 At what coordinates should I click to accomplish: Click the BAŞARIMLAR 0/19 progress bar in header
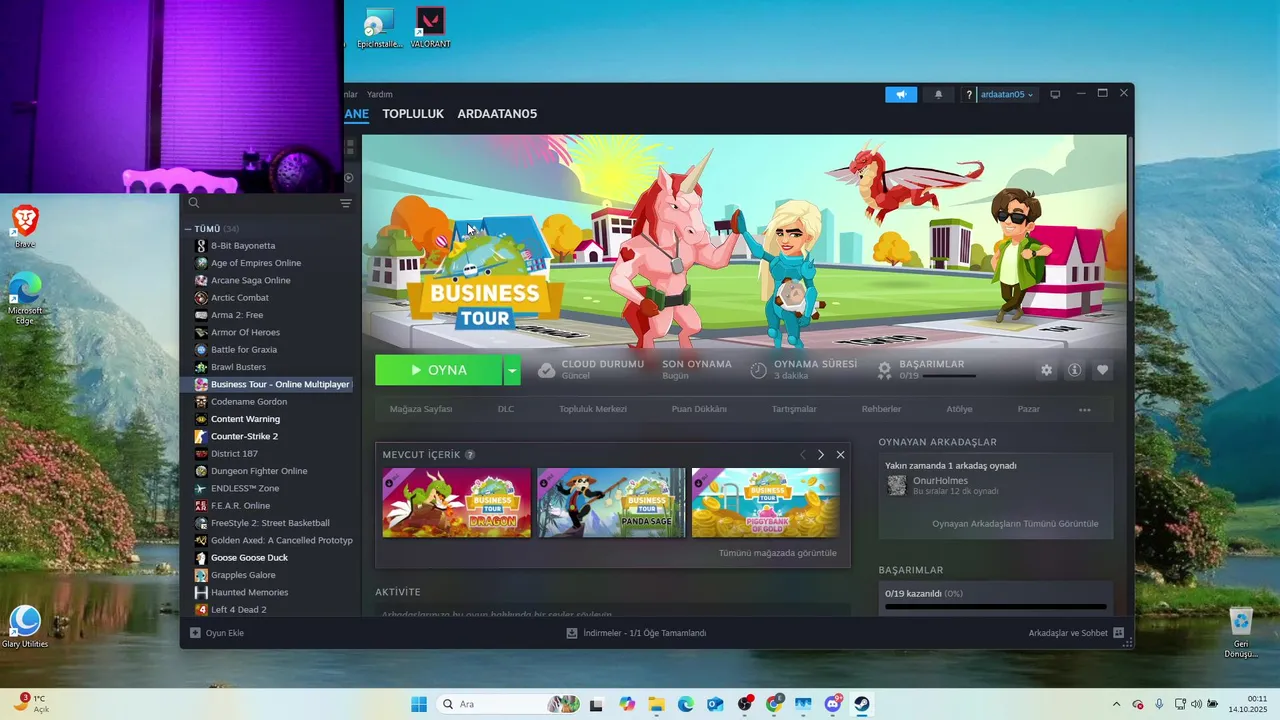pos(949,376)
